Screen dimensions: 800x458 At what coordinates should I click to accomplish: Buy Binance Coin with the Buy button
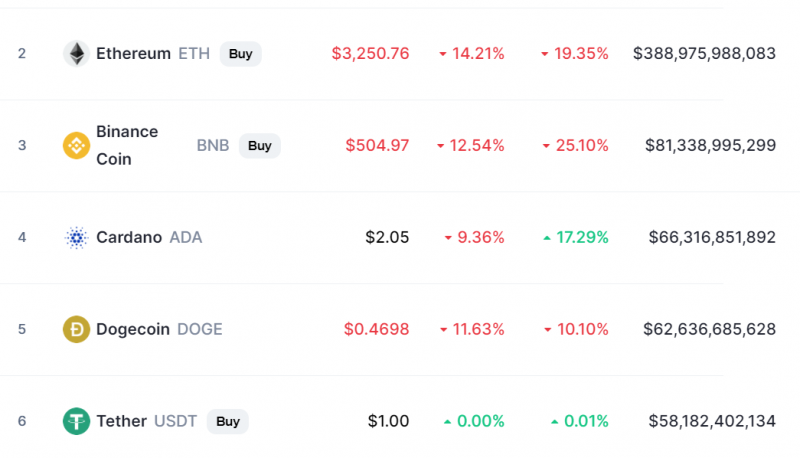point(259,145)
